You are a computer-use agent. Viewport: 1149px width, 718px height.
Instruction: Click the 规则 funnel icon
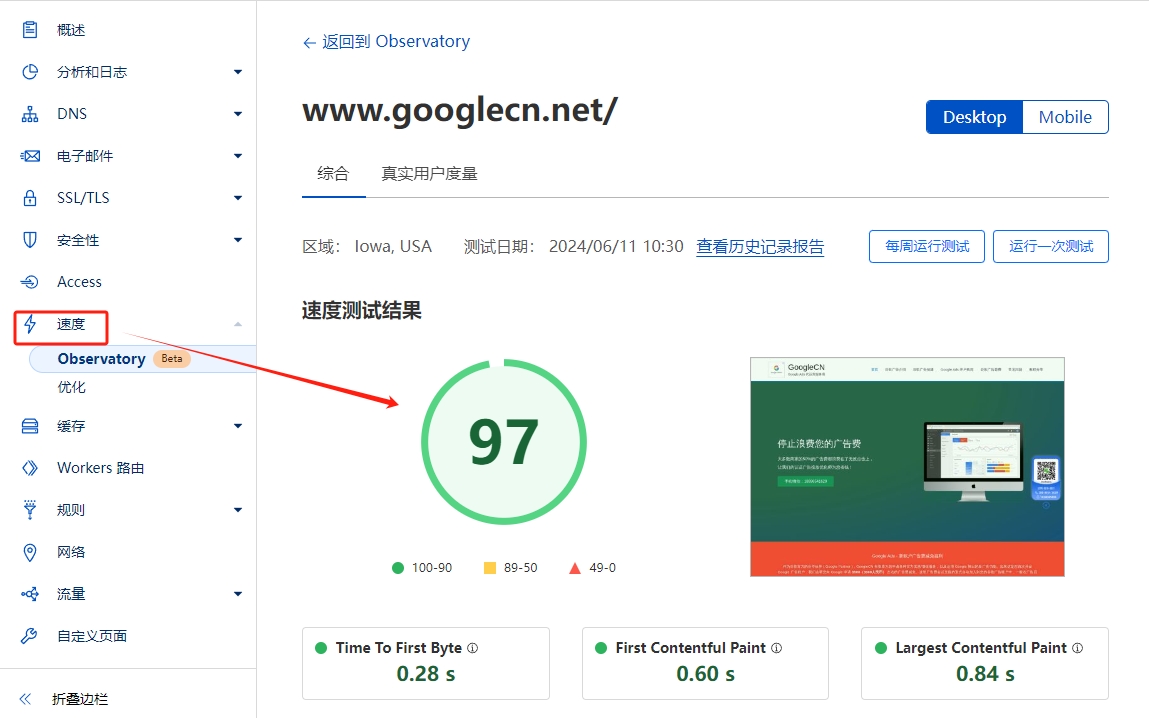[30, 510]
